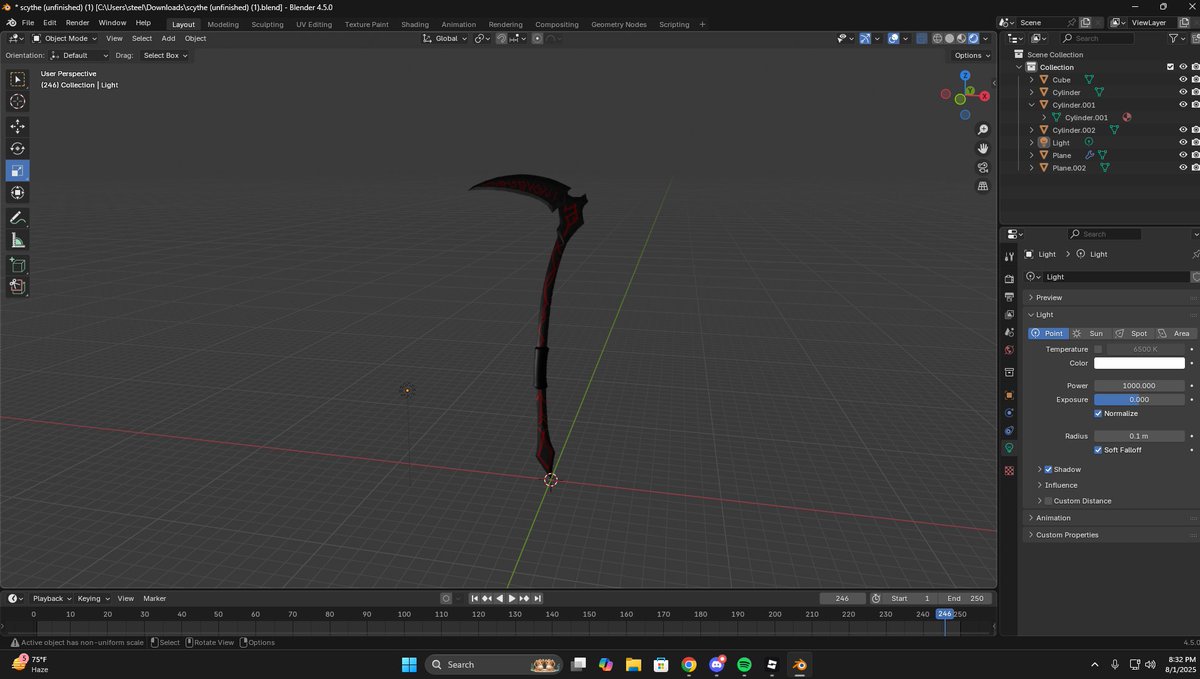Viewport: 1200px width, 679px height.
Task: Expand the Plane.002 outliner entry
Action: pyautogui.click(x=1032, y=168)
